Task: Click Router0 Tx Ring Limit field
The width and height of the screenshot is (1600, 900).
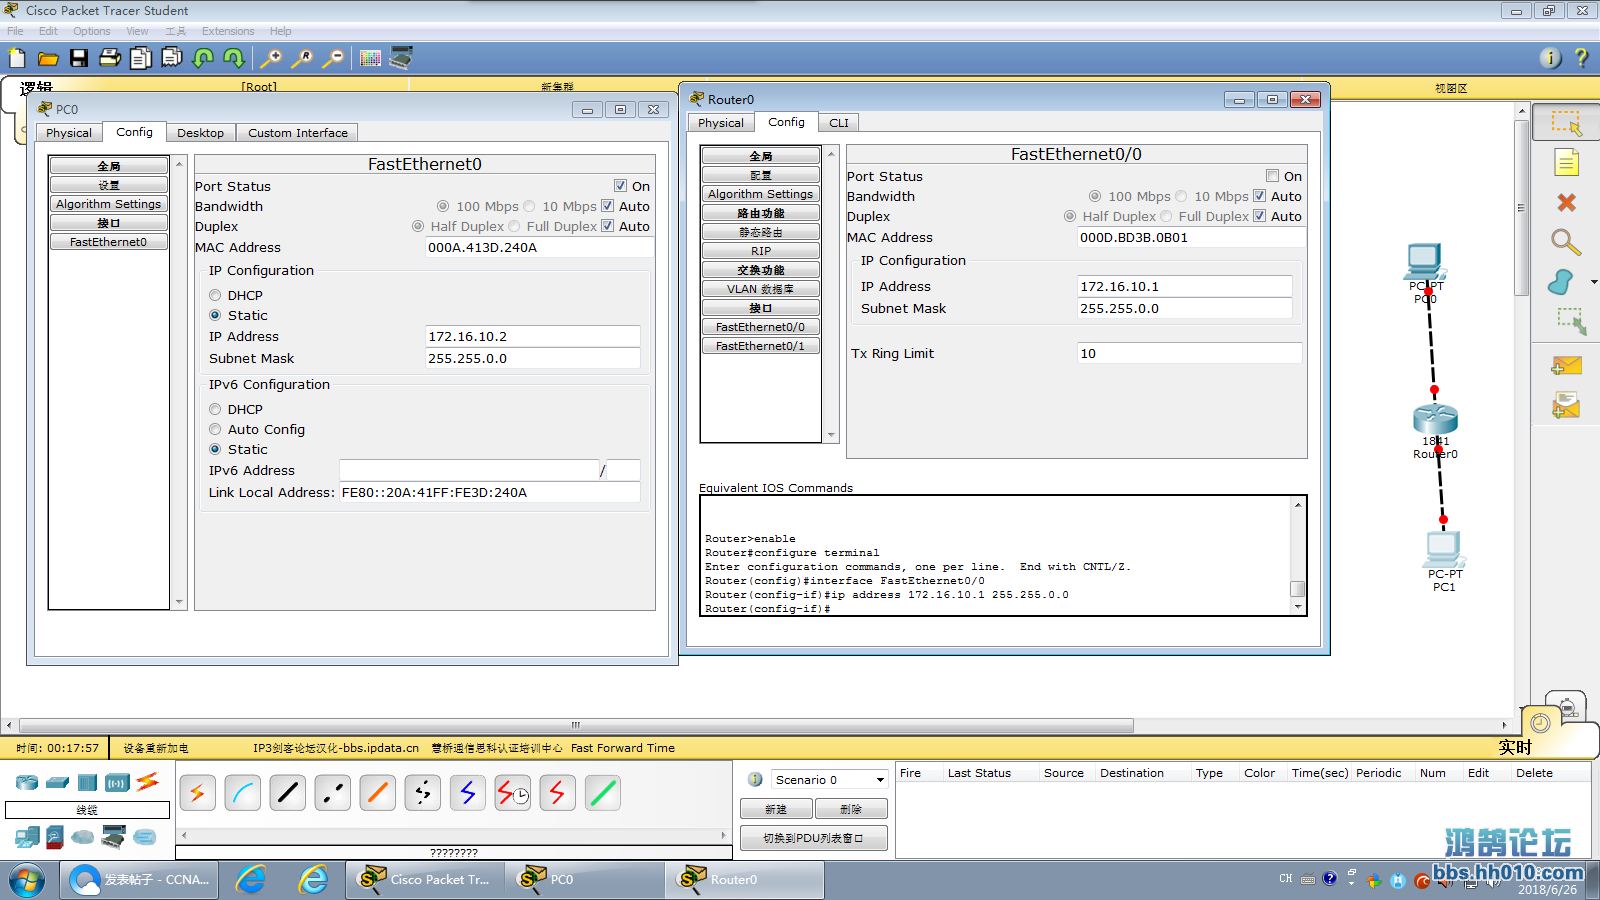Action: pos(1190,353)
